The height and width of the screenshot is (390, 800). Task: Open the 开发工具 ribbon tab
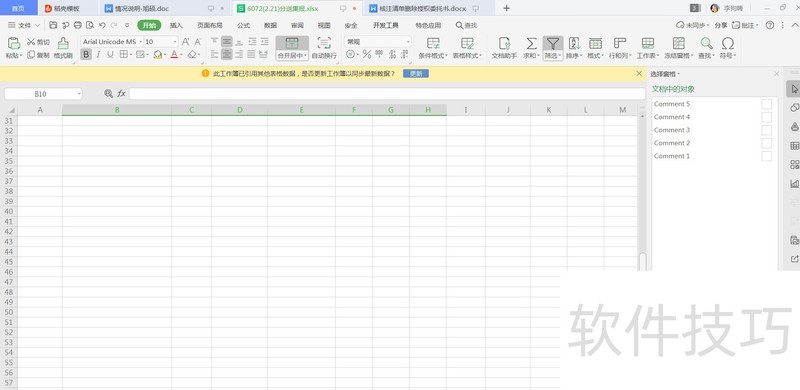(x=386, y=25)
